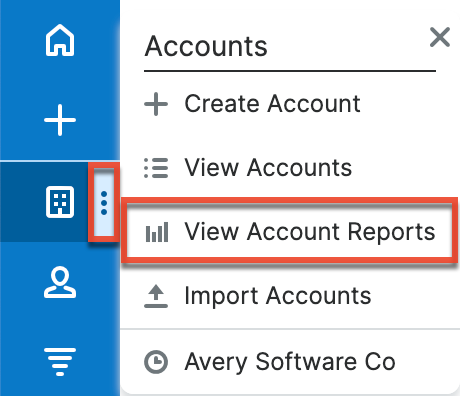Open the Accounts three-dot menu
Image resolution: width=460 pixels, height=396 pixels.
[x=104, y=203]
